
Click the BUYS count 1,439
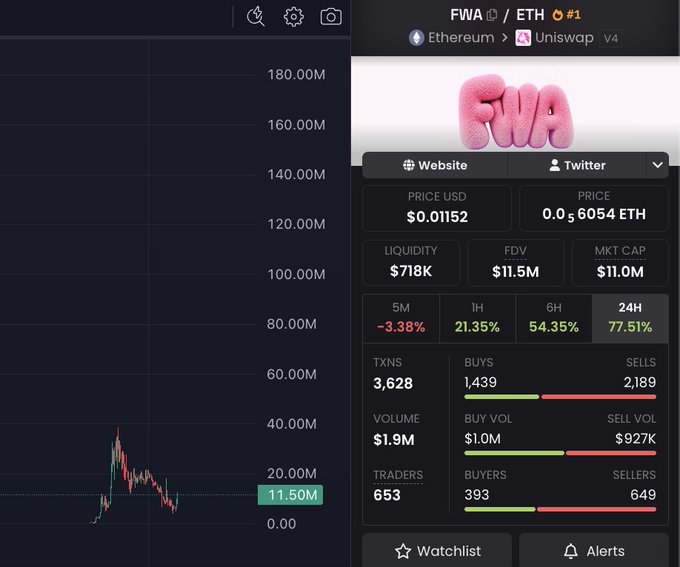[x=481, y=382]
